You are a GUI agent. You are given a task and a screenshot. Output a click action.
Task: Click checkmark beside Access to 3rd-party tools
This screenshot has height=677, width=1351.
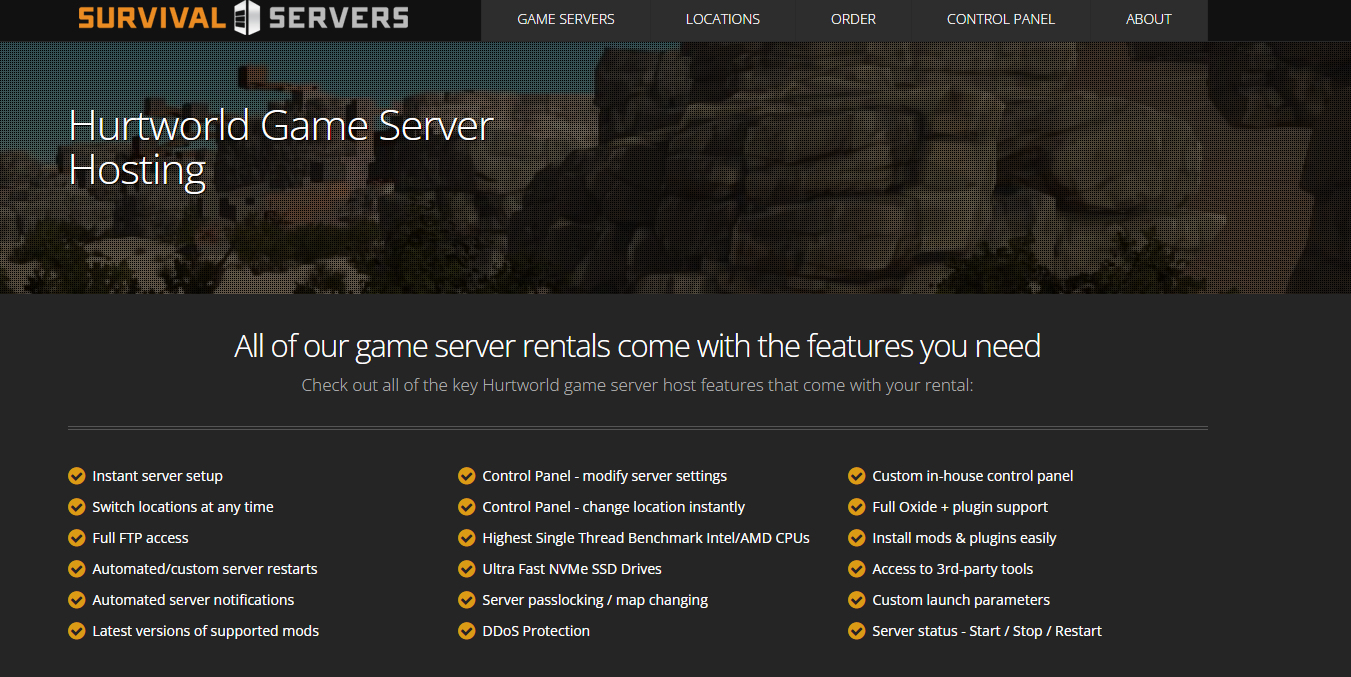[x=856, y=569]
